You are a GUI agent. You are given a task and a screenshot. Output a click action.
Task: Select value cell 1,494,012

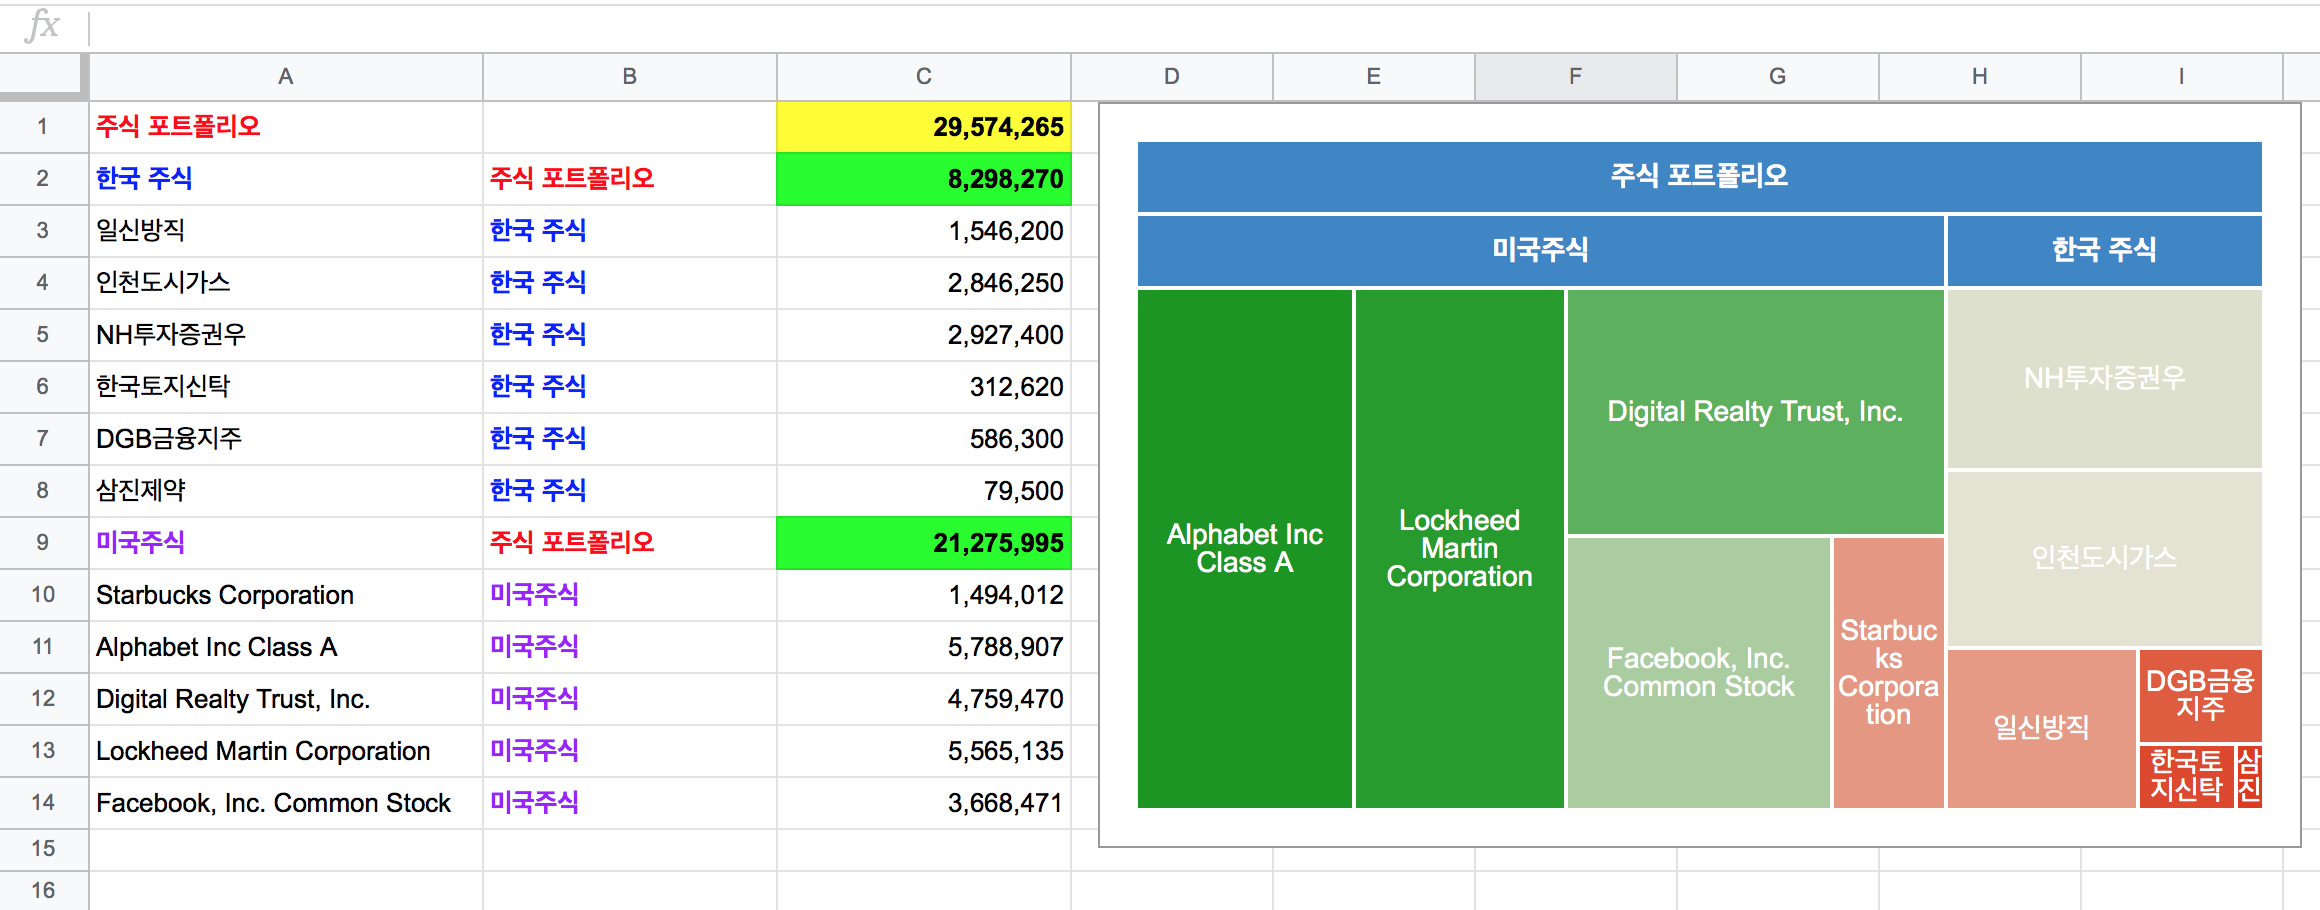[924, 595]
